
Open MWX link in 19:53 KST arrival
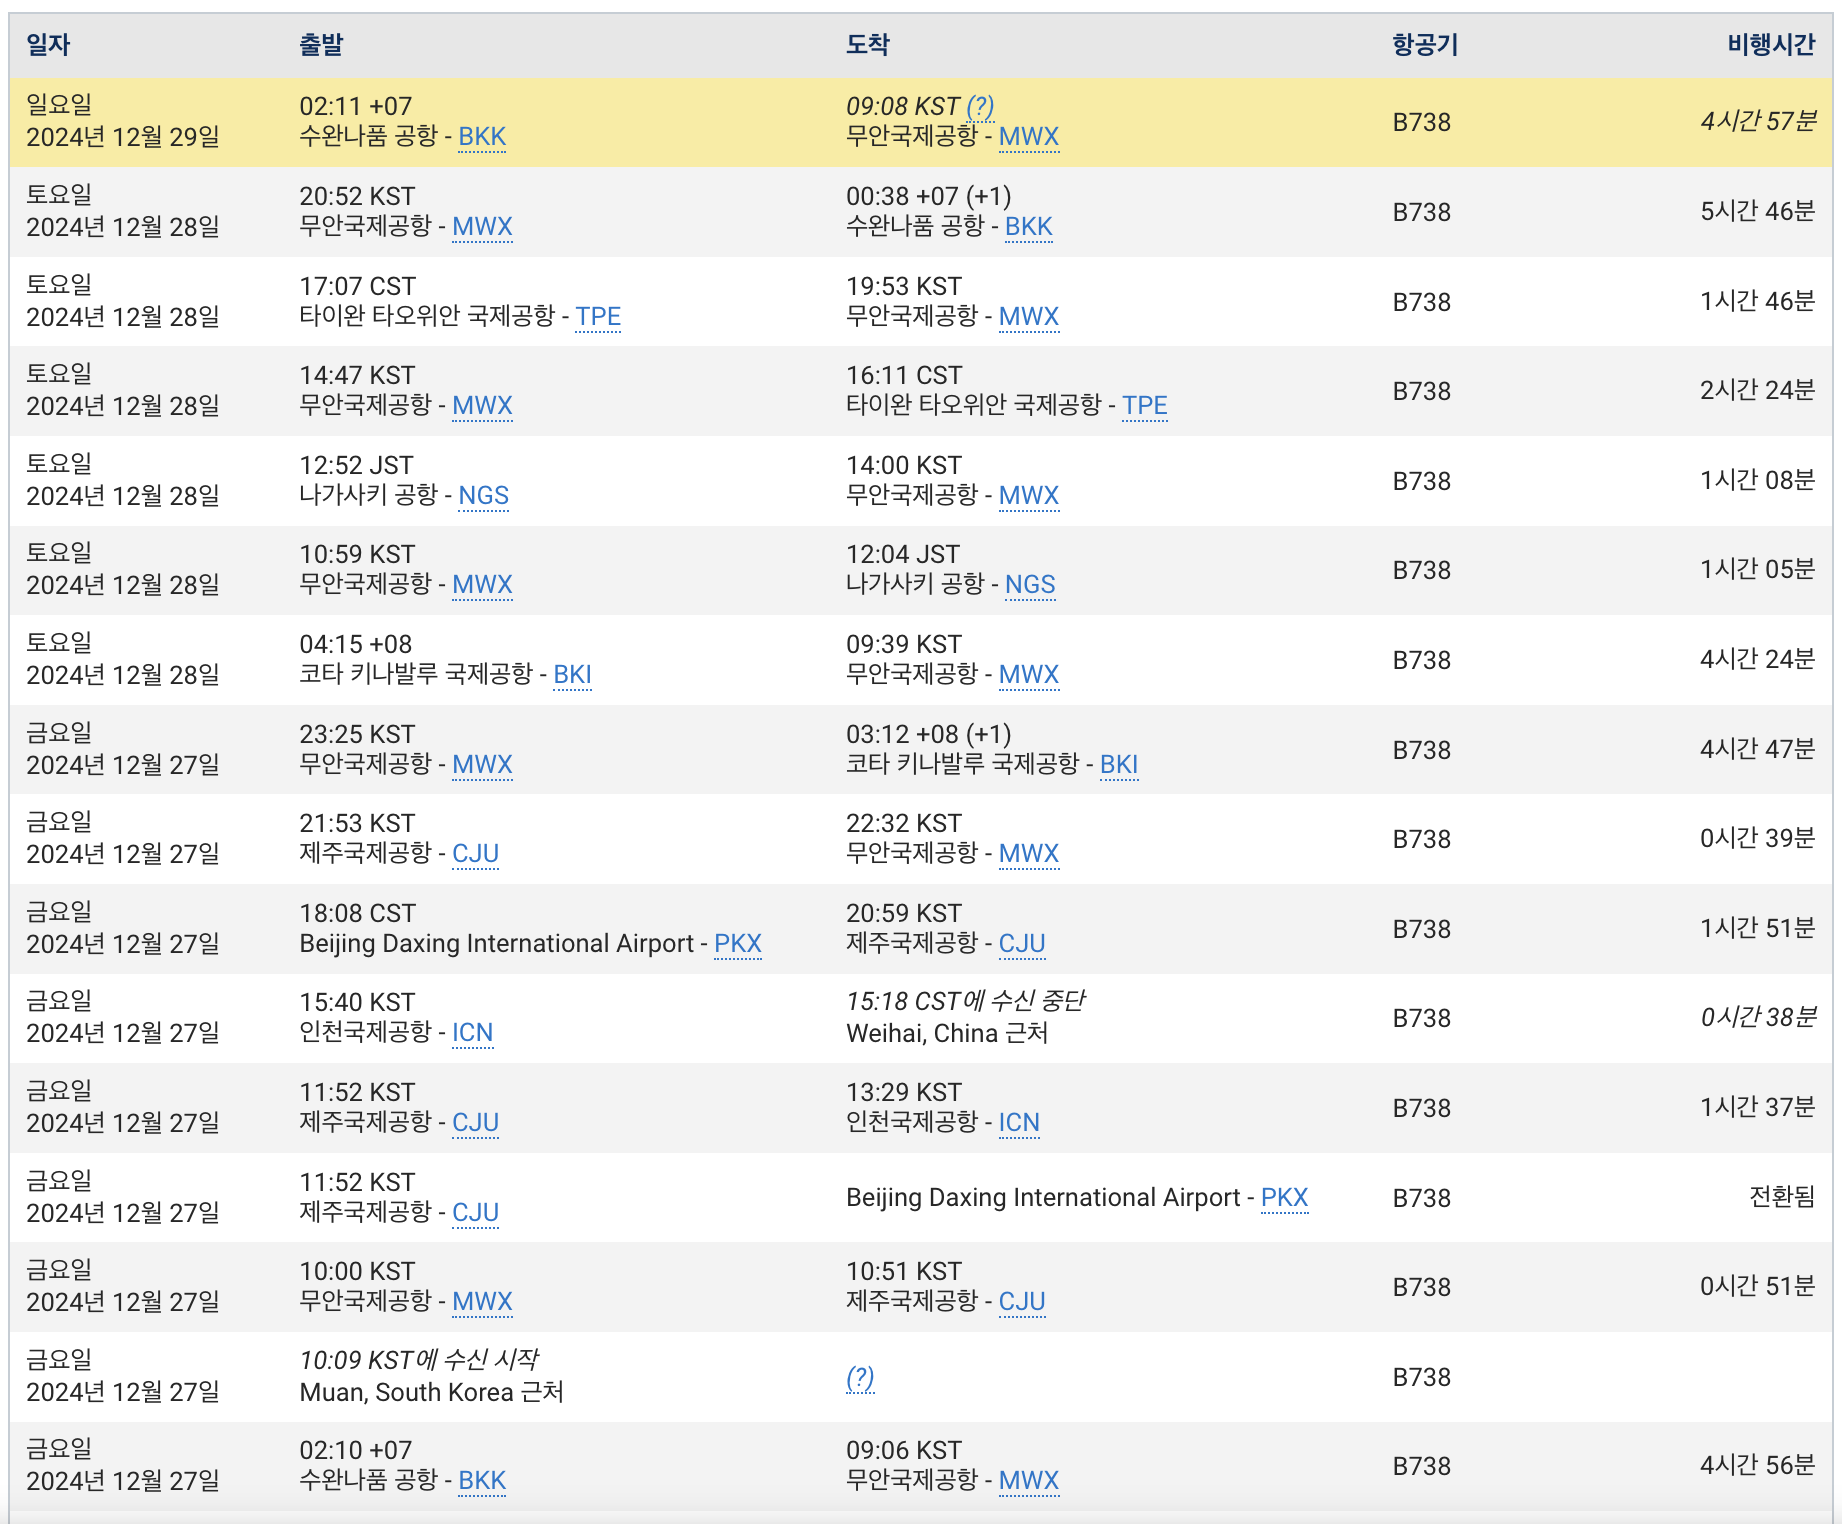pos(1029,317)
